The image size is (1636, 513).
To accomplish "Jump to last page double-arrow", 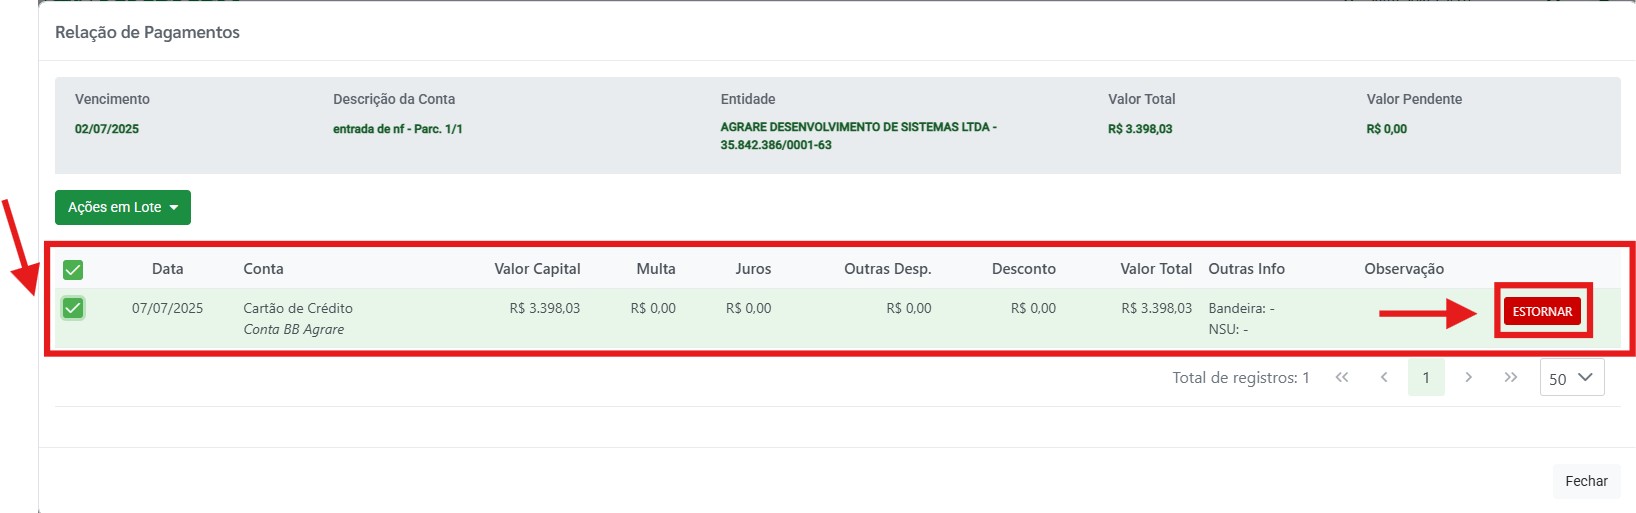I will click(1510, 377).
